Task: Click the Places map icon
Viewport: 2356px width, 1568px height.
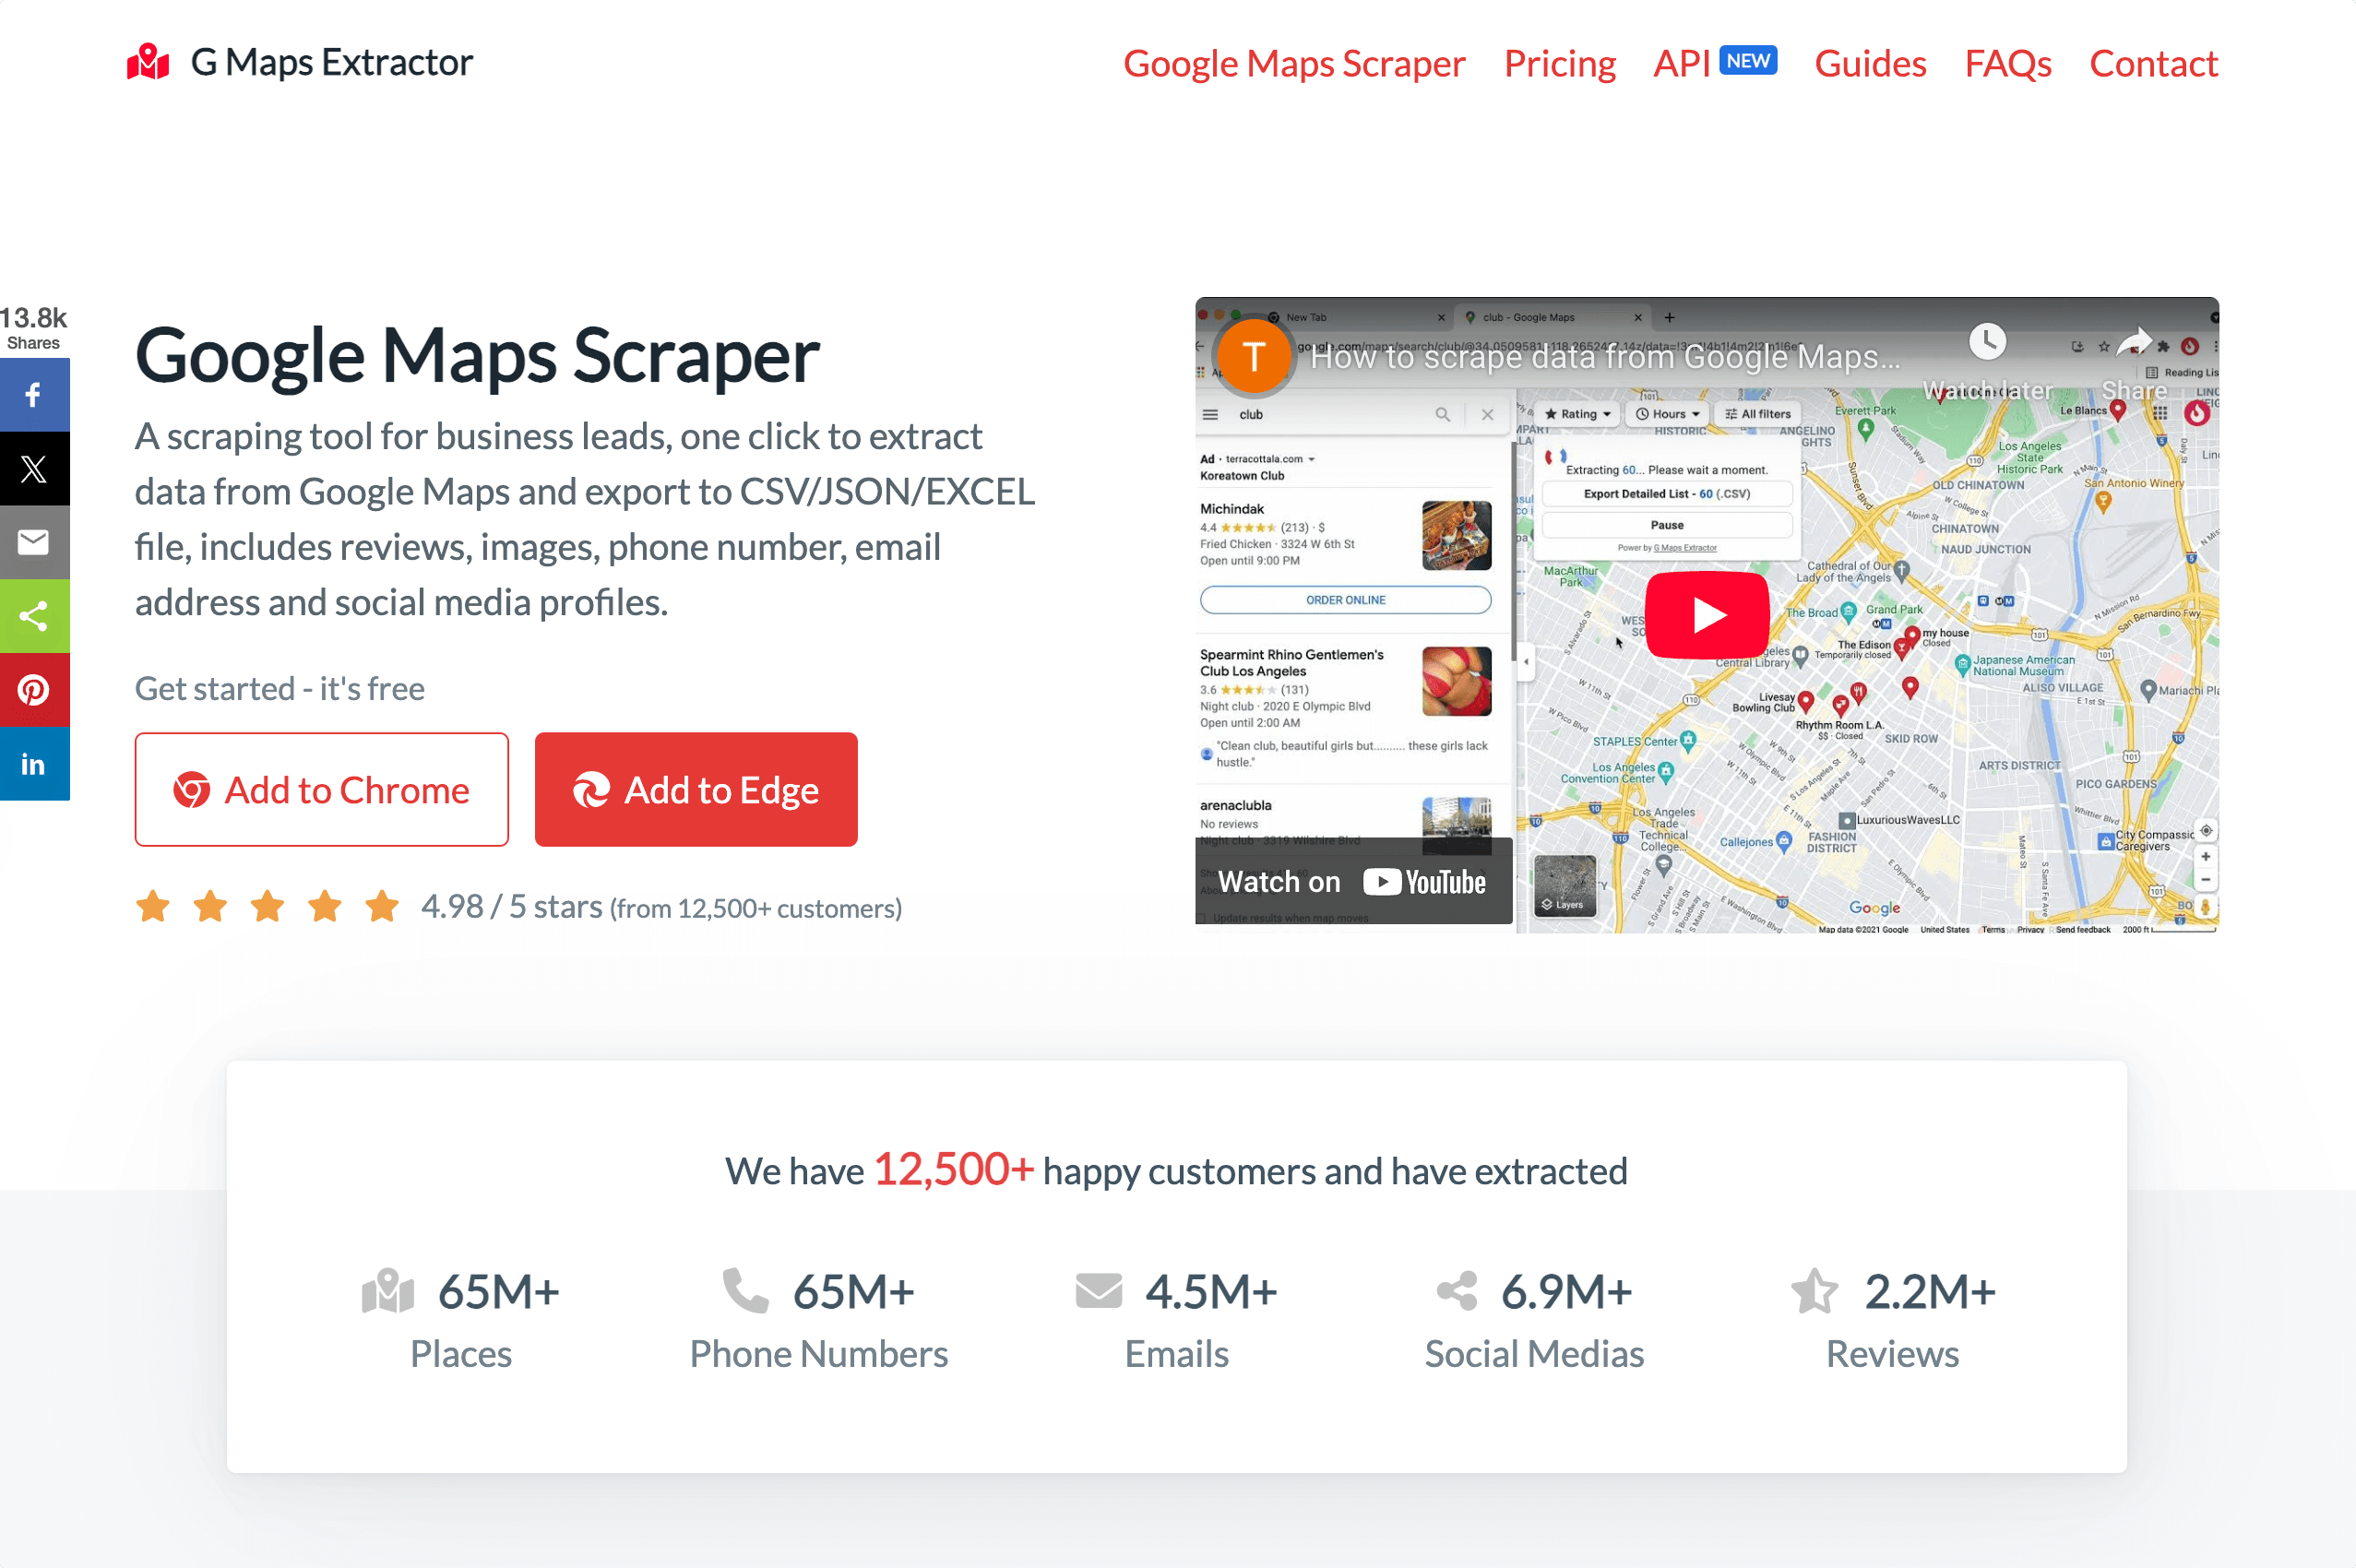Action: point(388,1291)
